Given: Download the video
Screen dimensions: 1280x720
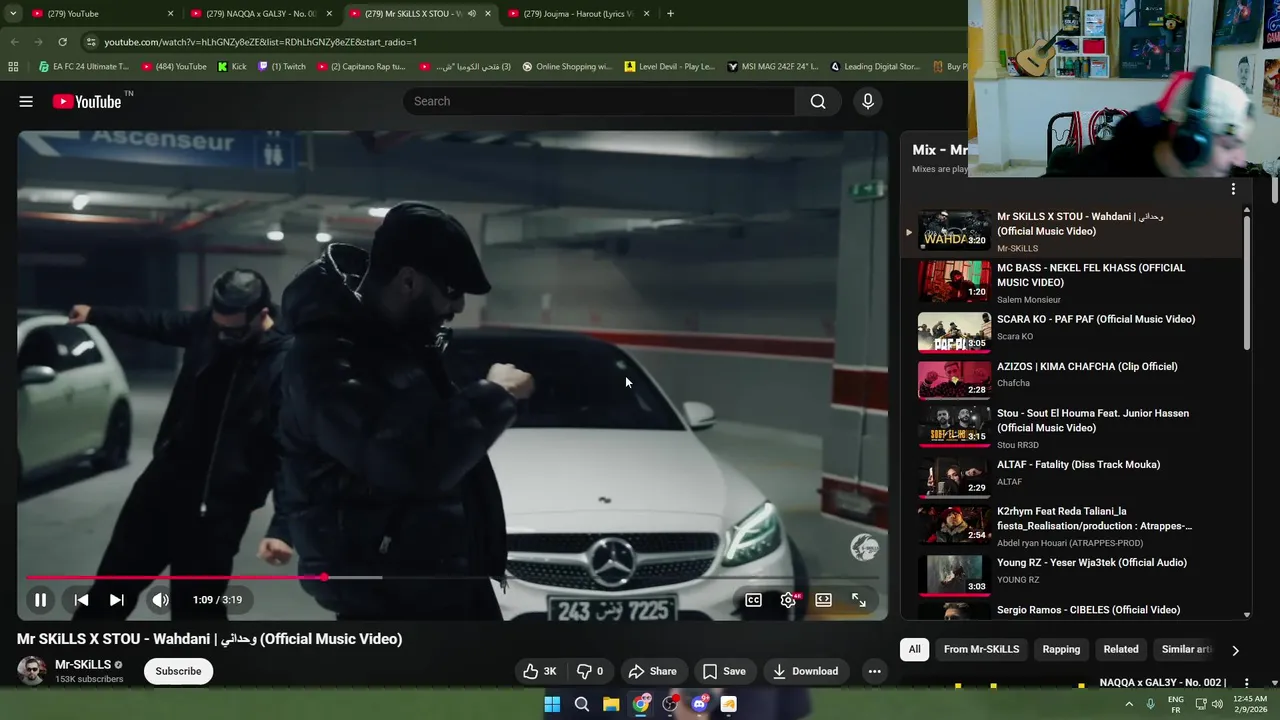Looking at the screenshot, I should tap(805, 671).
